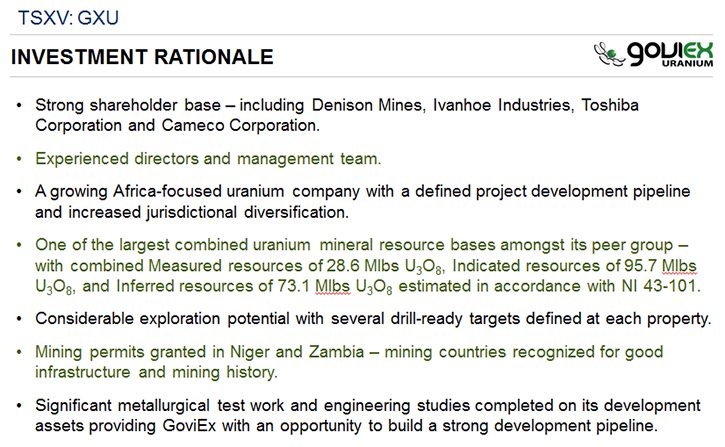The height and width of the screenshot is (447, 725).
Task: Click the words 'Toshiba' in first bullet
Action: coord(610,105)
